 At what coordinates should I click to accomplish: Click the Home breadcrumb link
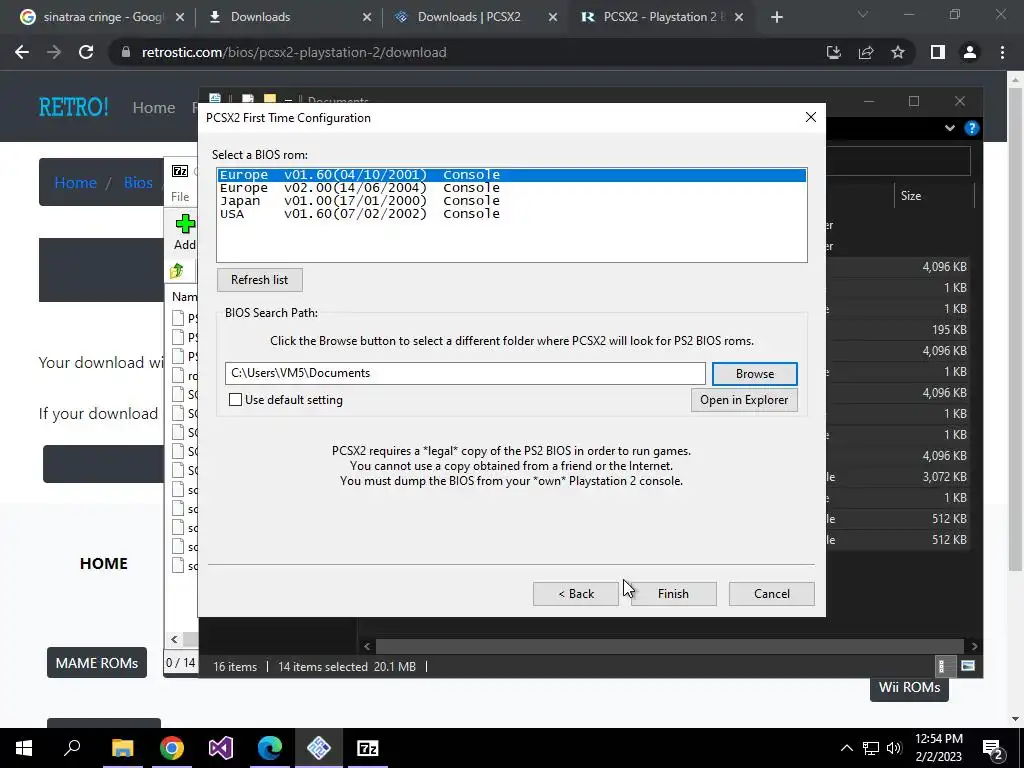coord(75,183)
